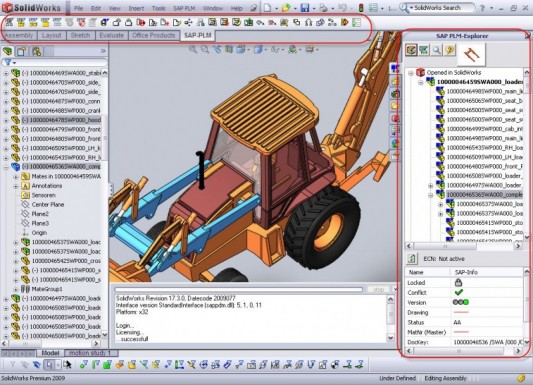Click the Zoom to Fit view icon
Screen dimensions: 533x385
point(193,50)
